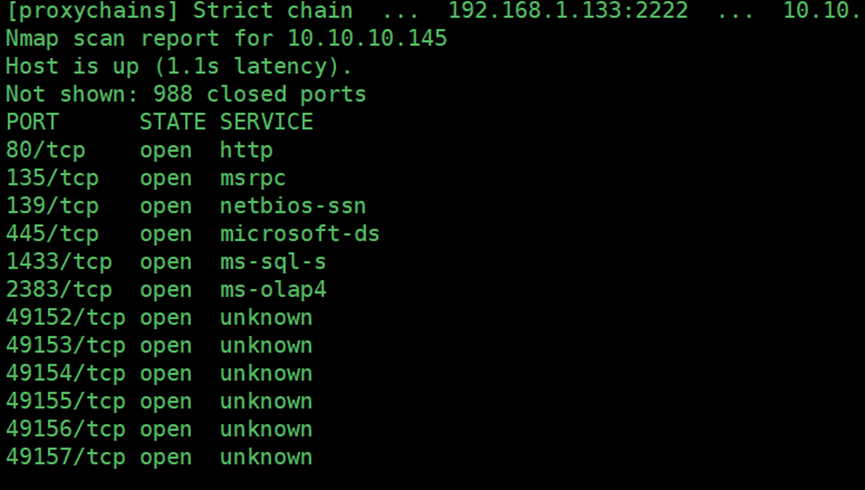Click the 49155/tcp unknown port line
Screen dimensions: 865x490
click(159, 401)
